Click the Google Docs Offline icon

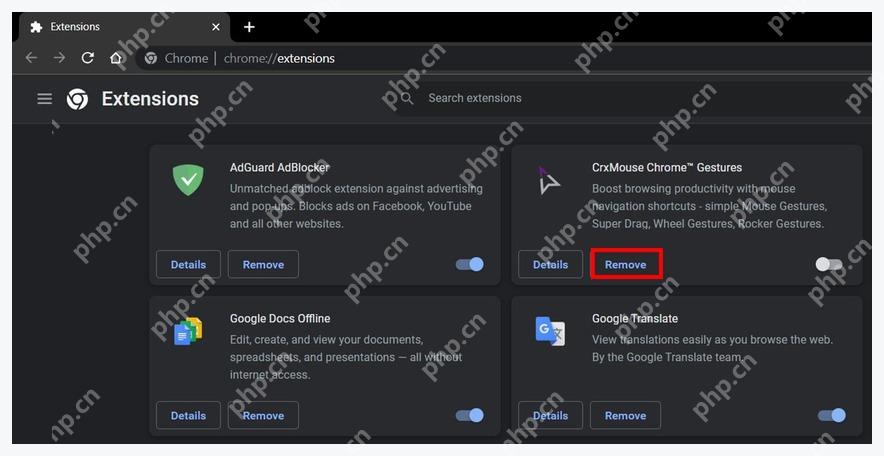(188, 331)
